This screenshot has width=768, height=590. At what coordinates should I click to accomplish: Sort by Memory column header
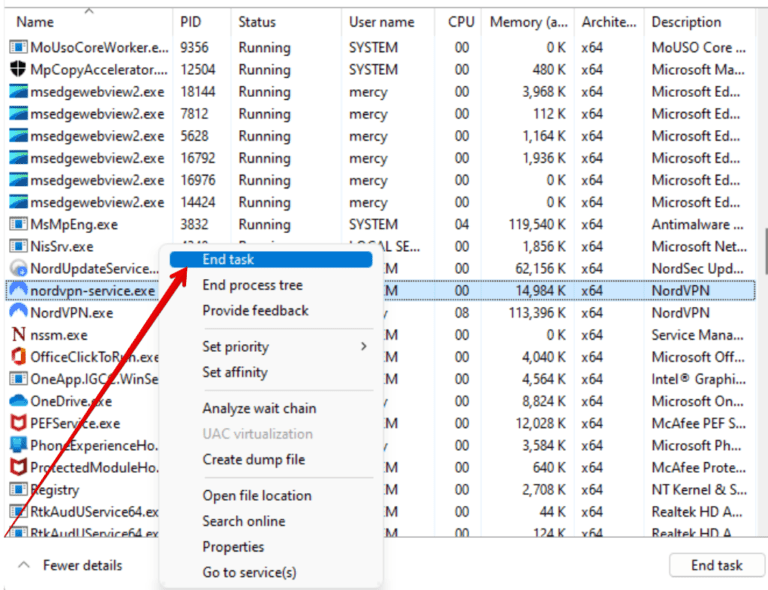click(x=528, y=22)
